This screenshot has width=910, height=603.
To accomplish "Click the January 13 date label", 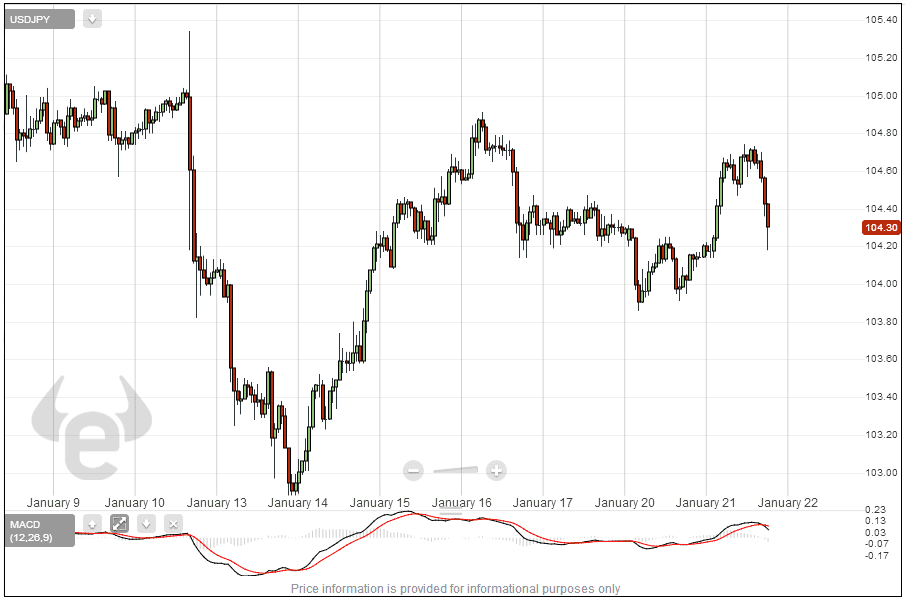I will pos(216,503).
